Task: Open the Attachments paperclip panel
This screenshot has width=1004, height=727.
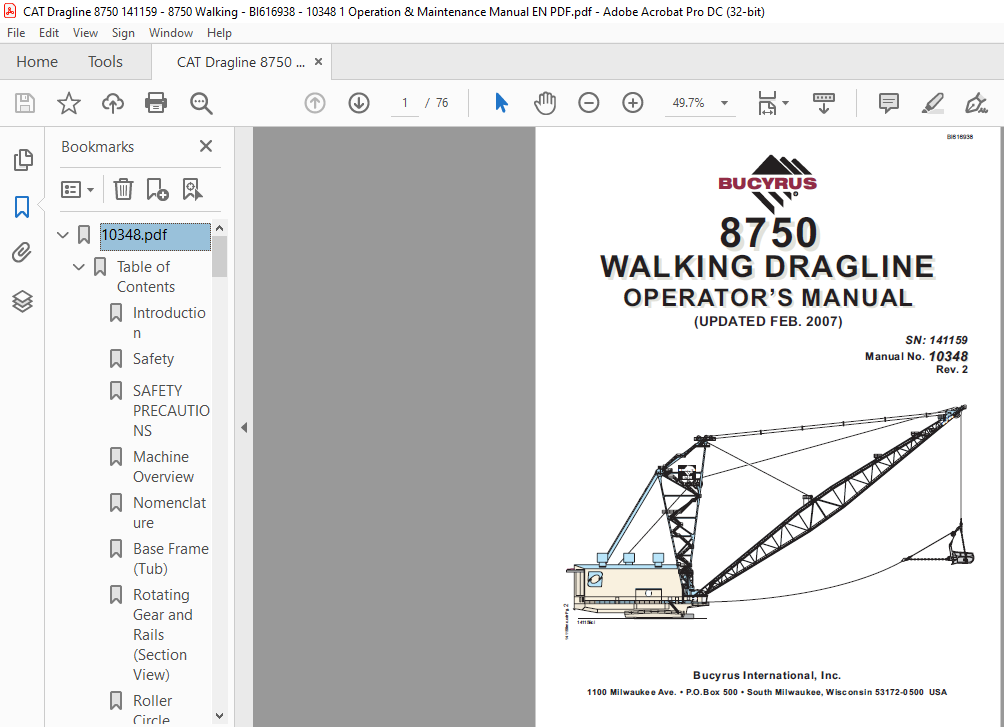Action: point(22,253)
